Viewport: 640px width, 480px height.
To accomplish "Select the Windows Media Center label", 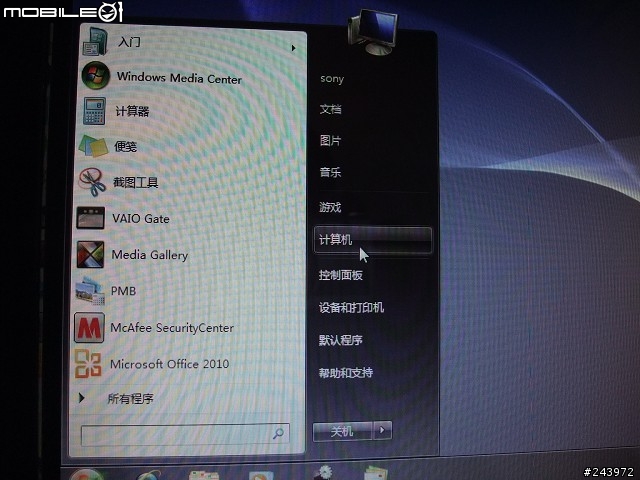I will 179,78.
